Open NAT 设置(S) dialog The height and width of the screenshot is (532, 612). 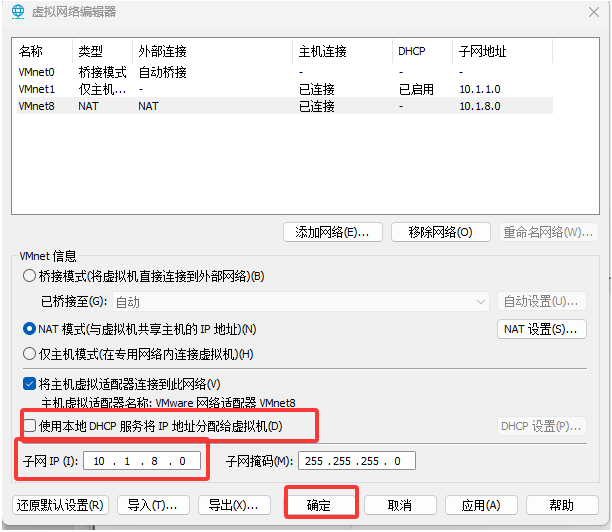[541, 329]
